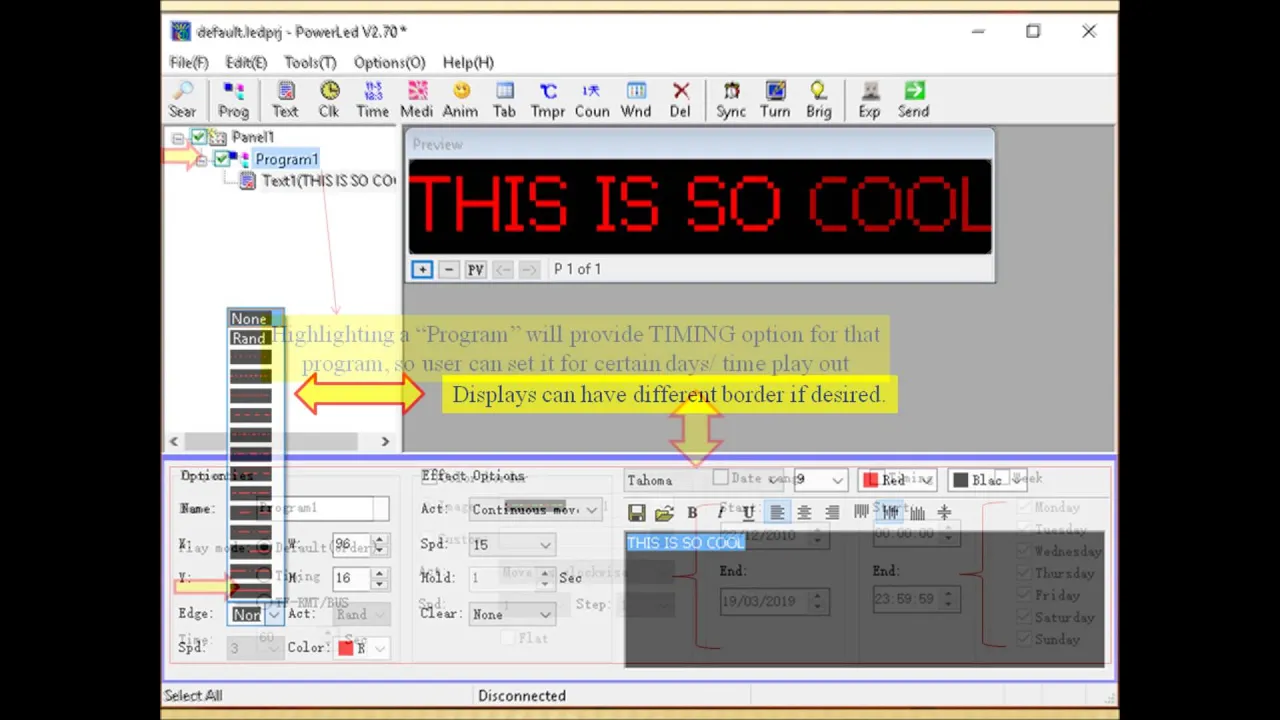The image size is (1280, 720).
Task: Open file using folder icon in editor
Action: pyautogui.click(x=664, y=512)
